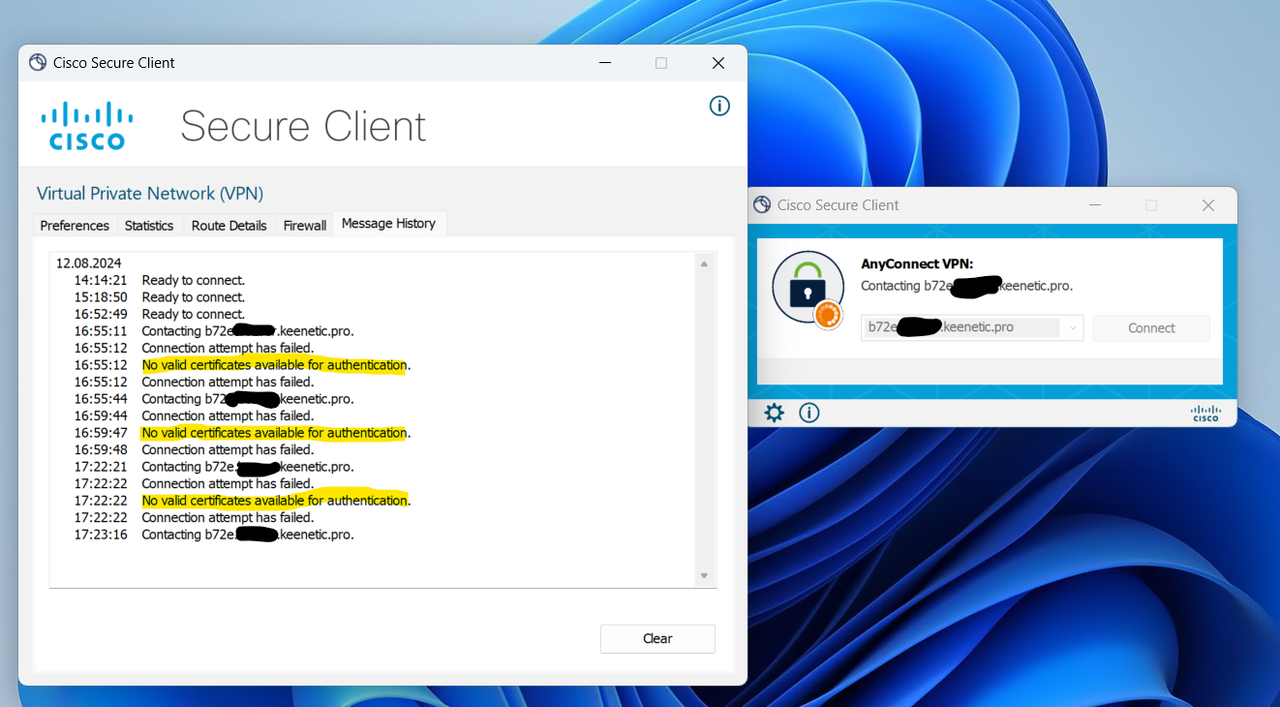Click the 17:23:16 Contacting entry
The image size is (1280, 707).
tap(214, 535)
